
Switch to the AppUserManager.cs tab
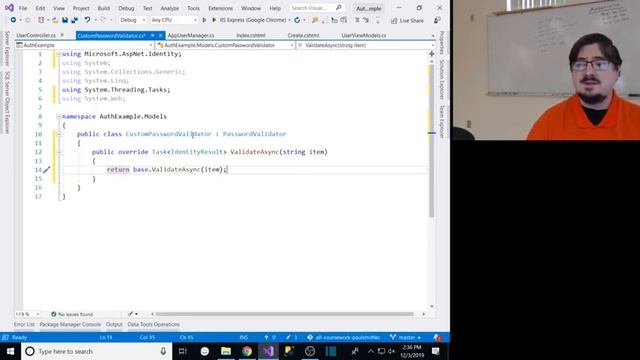point(191,36)
